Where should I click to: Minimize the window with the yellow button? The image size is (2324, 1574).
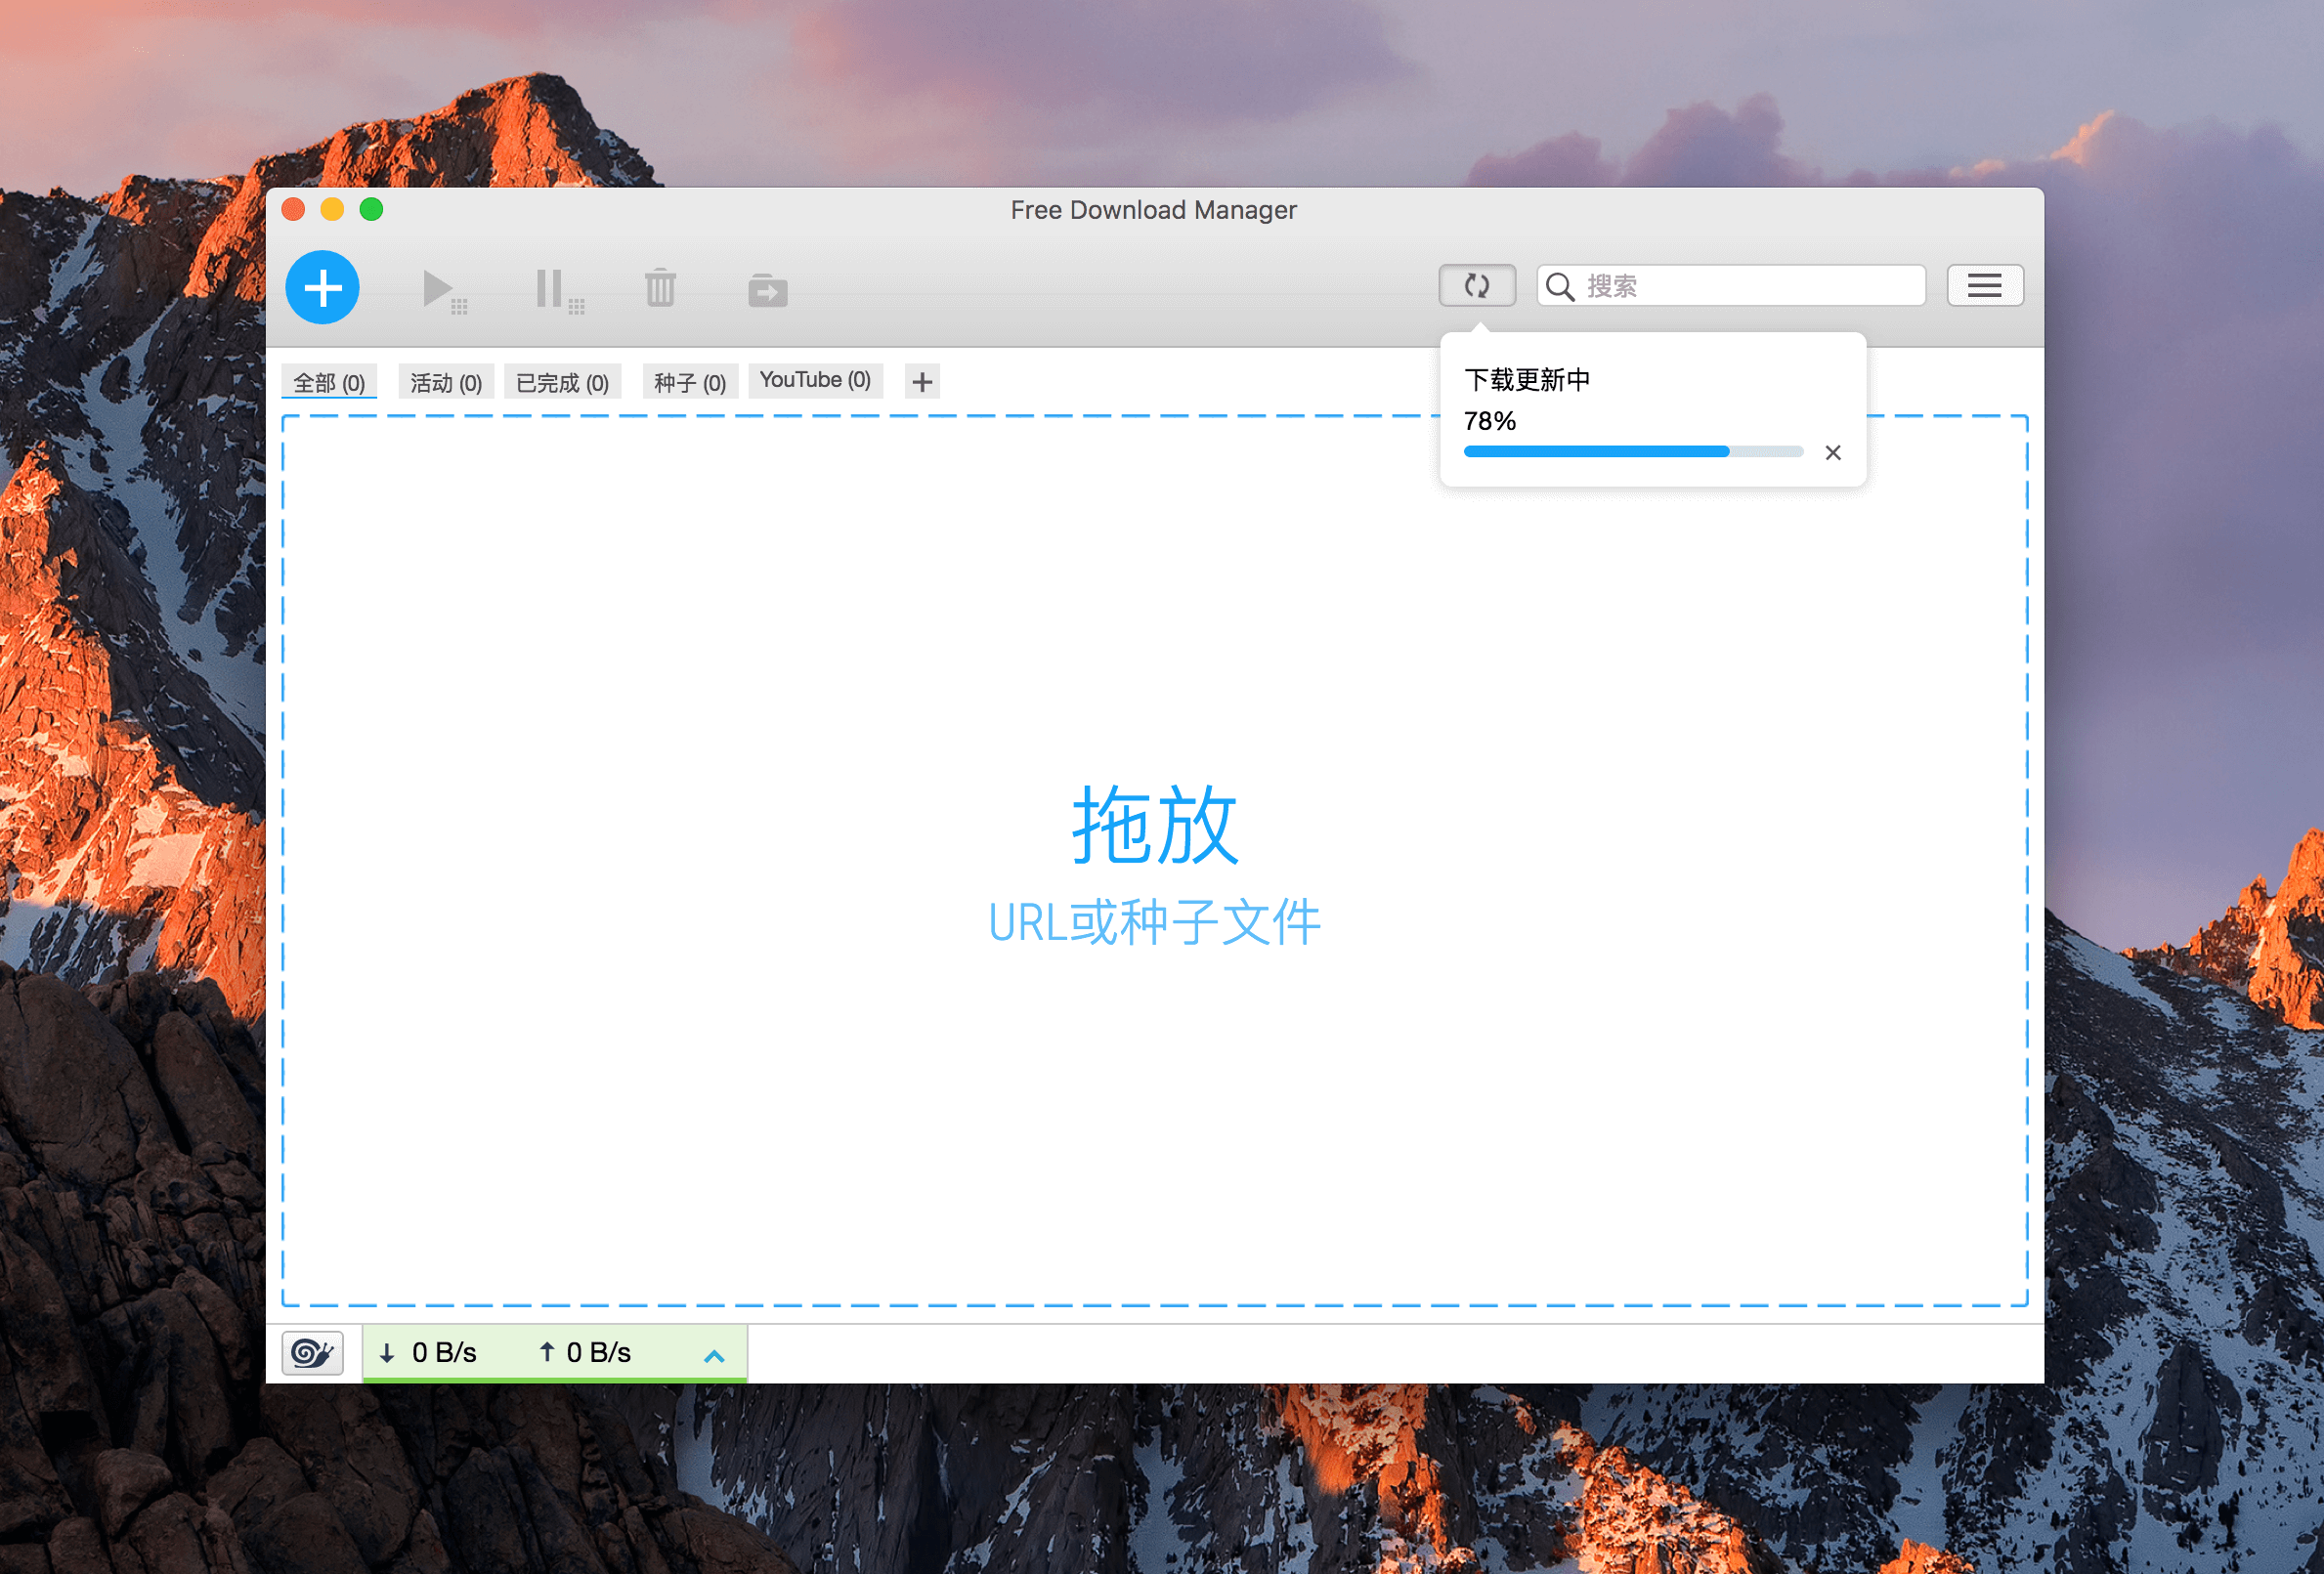click(x=332, y=209)
